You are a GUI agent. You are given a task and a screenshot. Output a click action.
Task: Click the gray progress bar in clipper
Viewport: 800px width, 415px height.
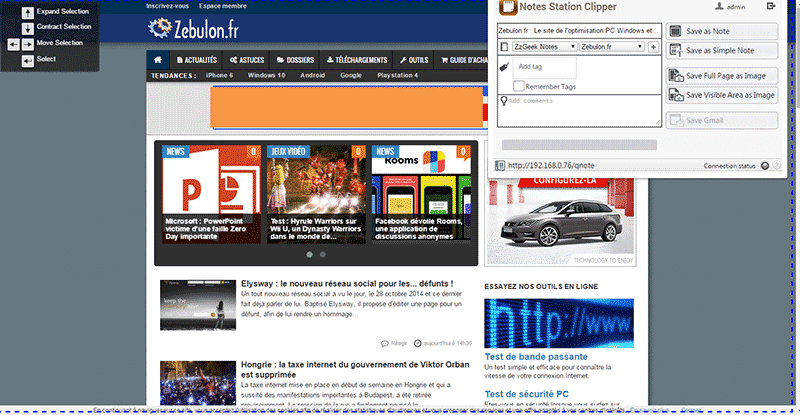click(579, 145)
